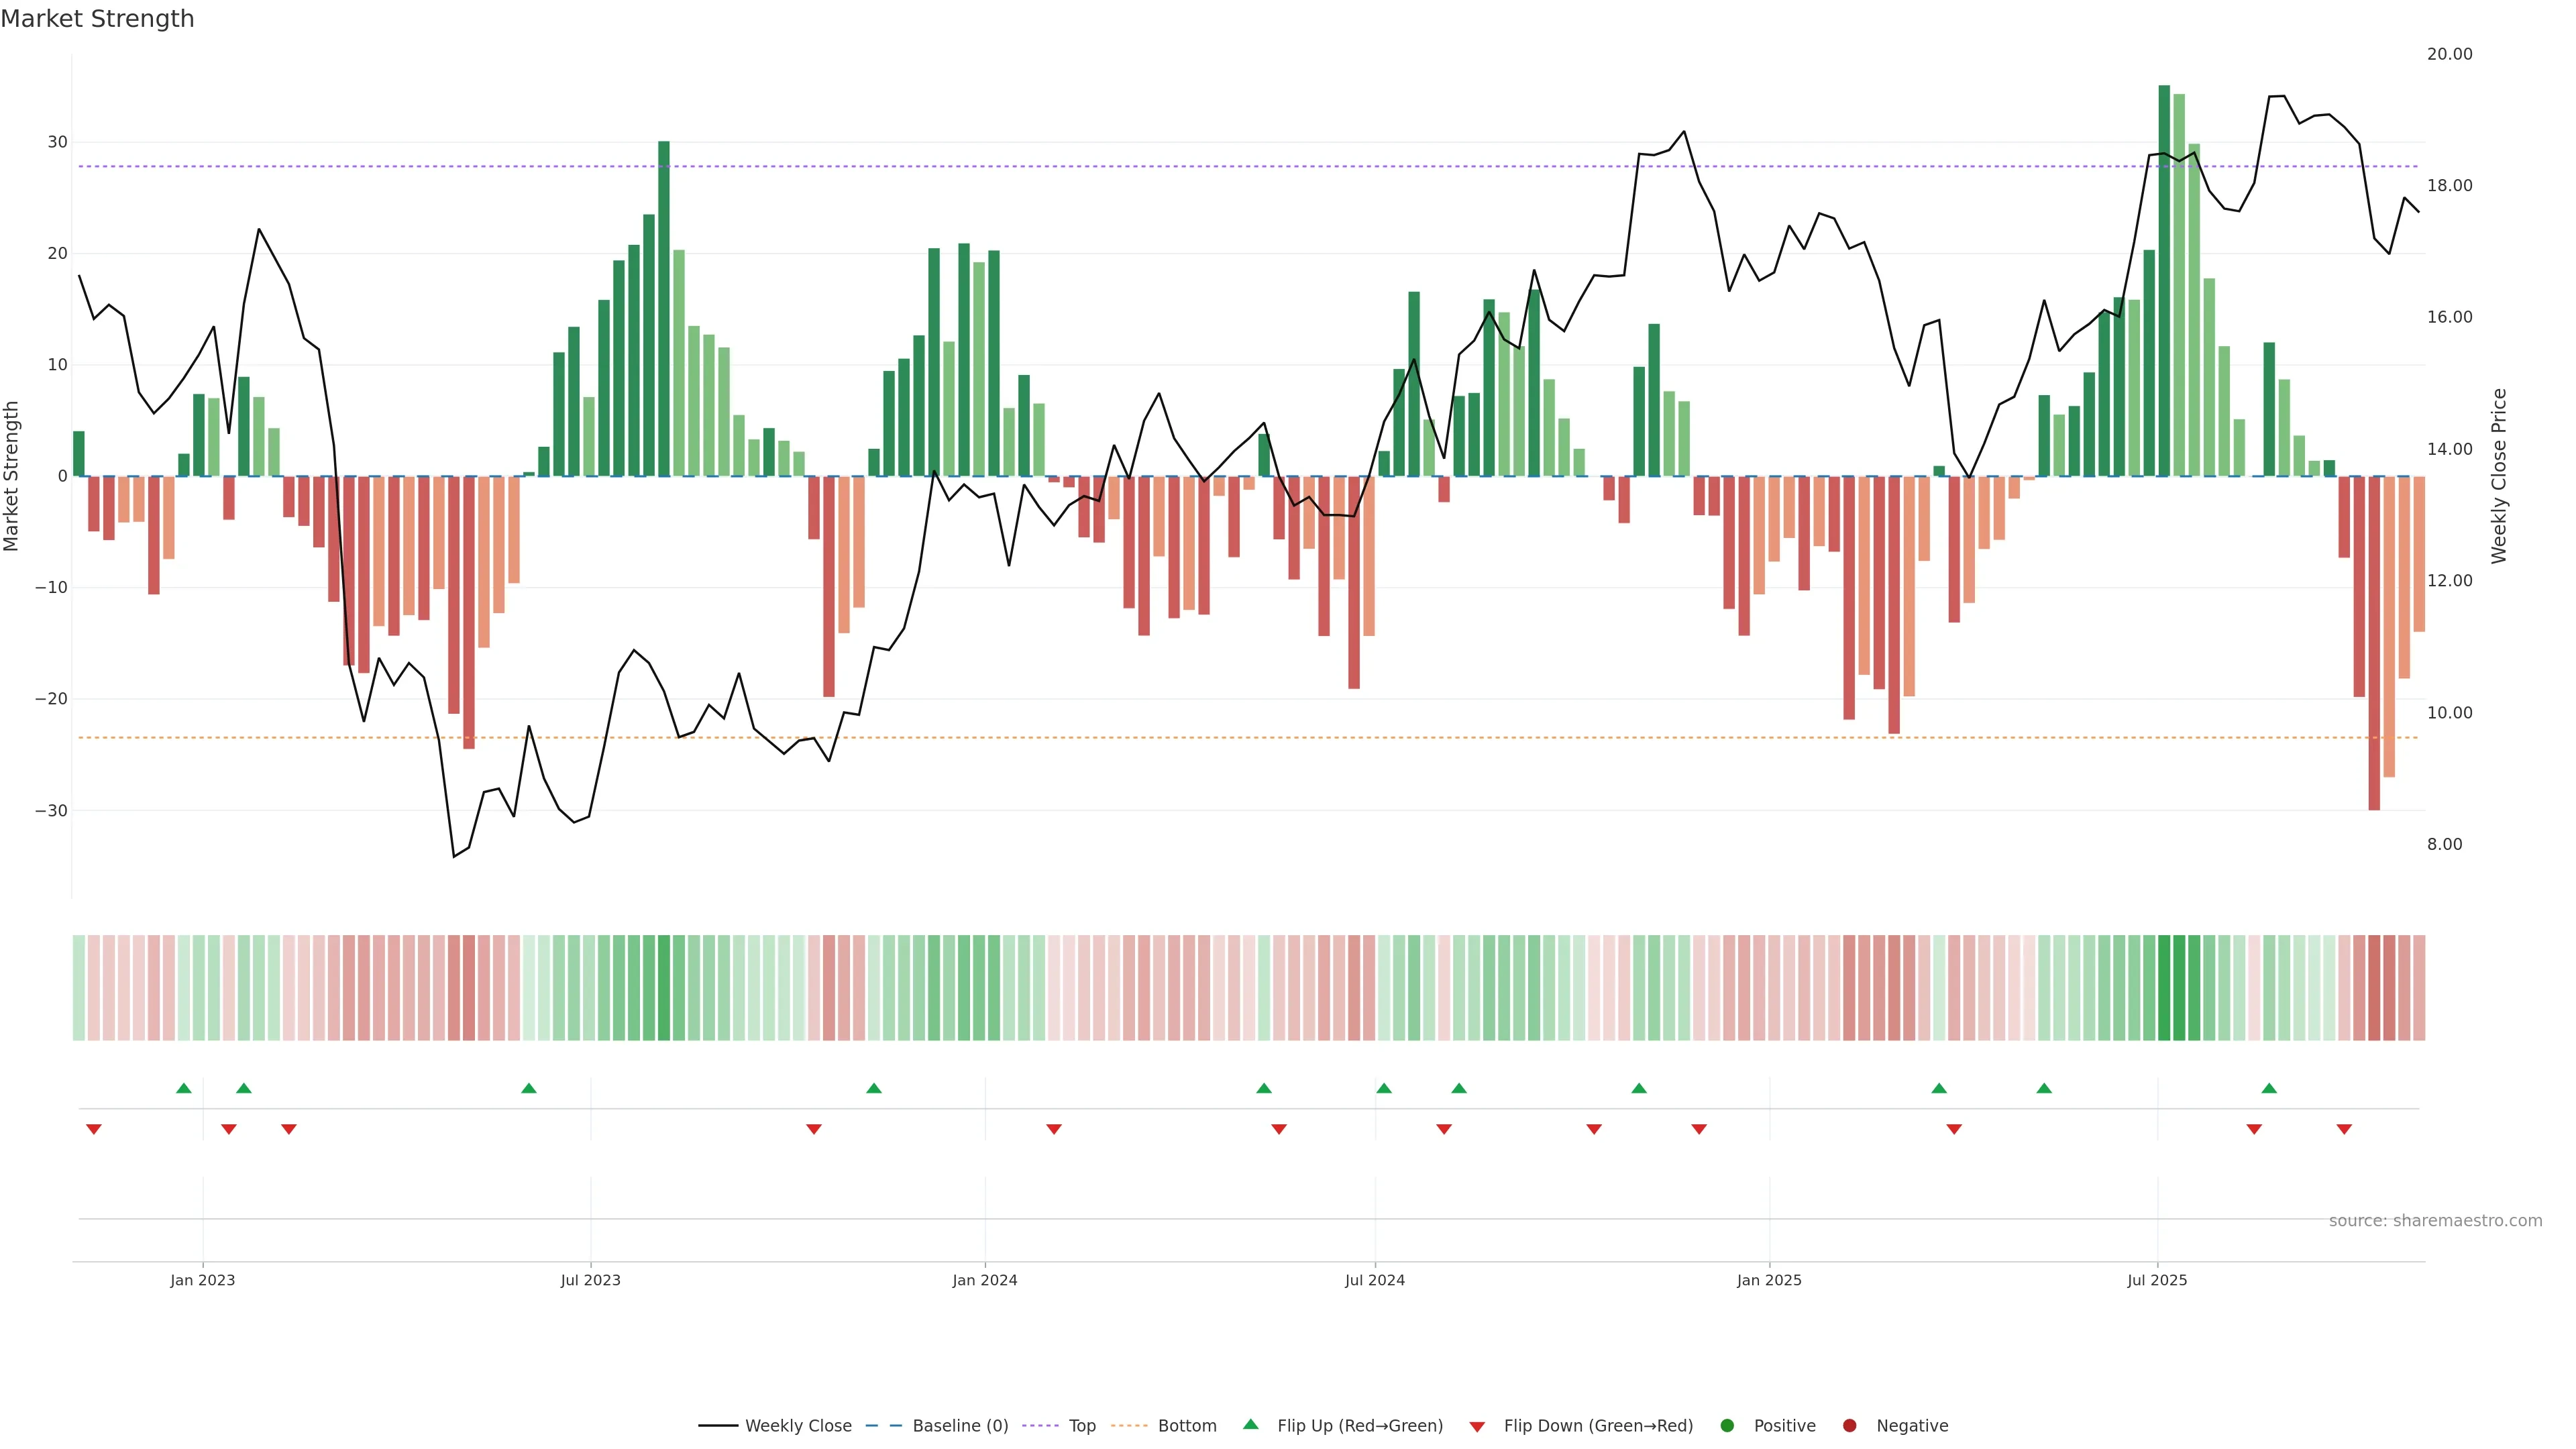Image resolution: width=2576 pixels, height=1449 pixels.
Task: Click the Flip Up triangle icon in legend
Action: pos(1250,1425)
